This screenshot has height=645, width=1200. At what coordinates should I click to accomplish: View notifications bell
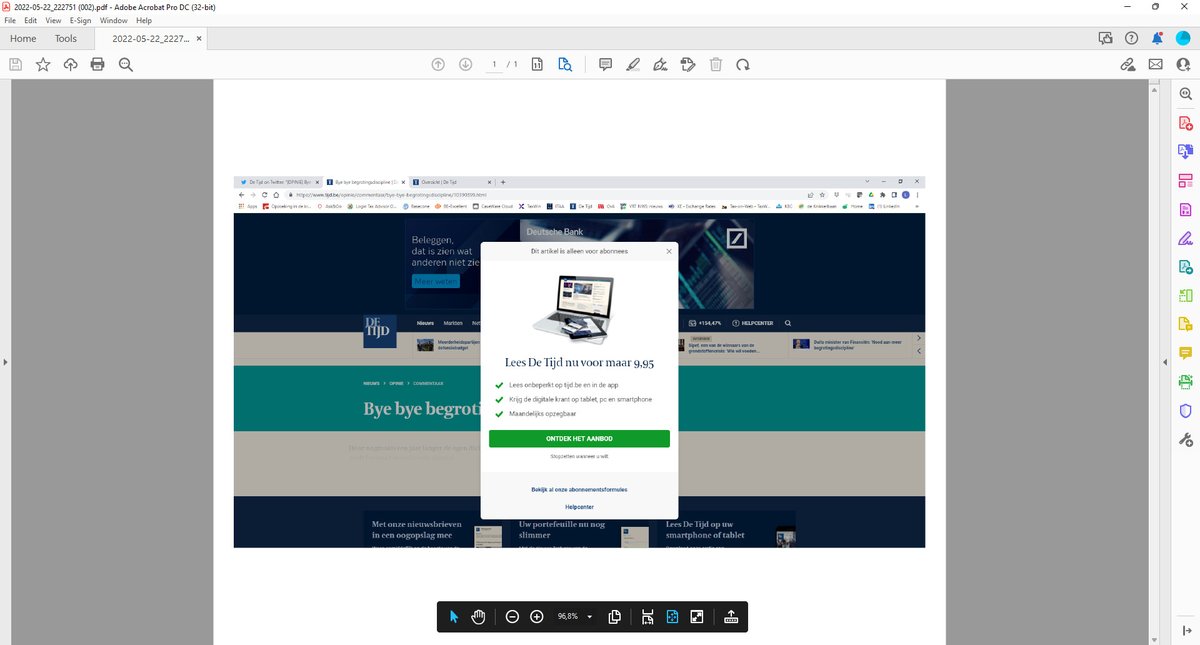[x=1157, y=38]
